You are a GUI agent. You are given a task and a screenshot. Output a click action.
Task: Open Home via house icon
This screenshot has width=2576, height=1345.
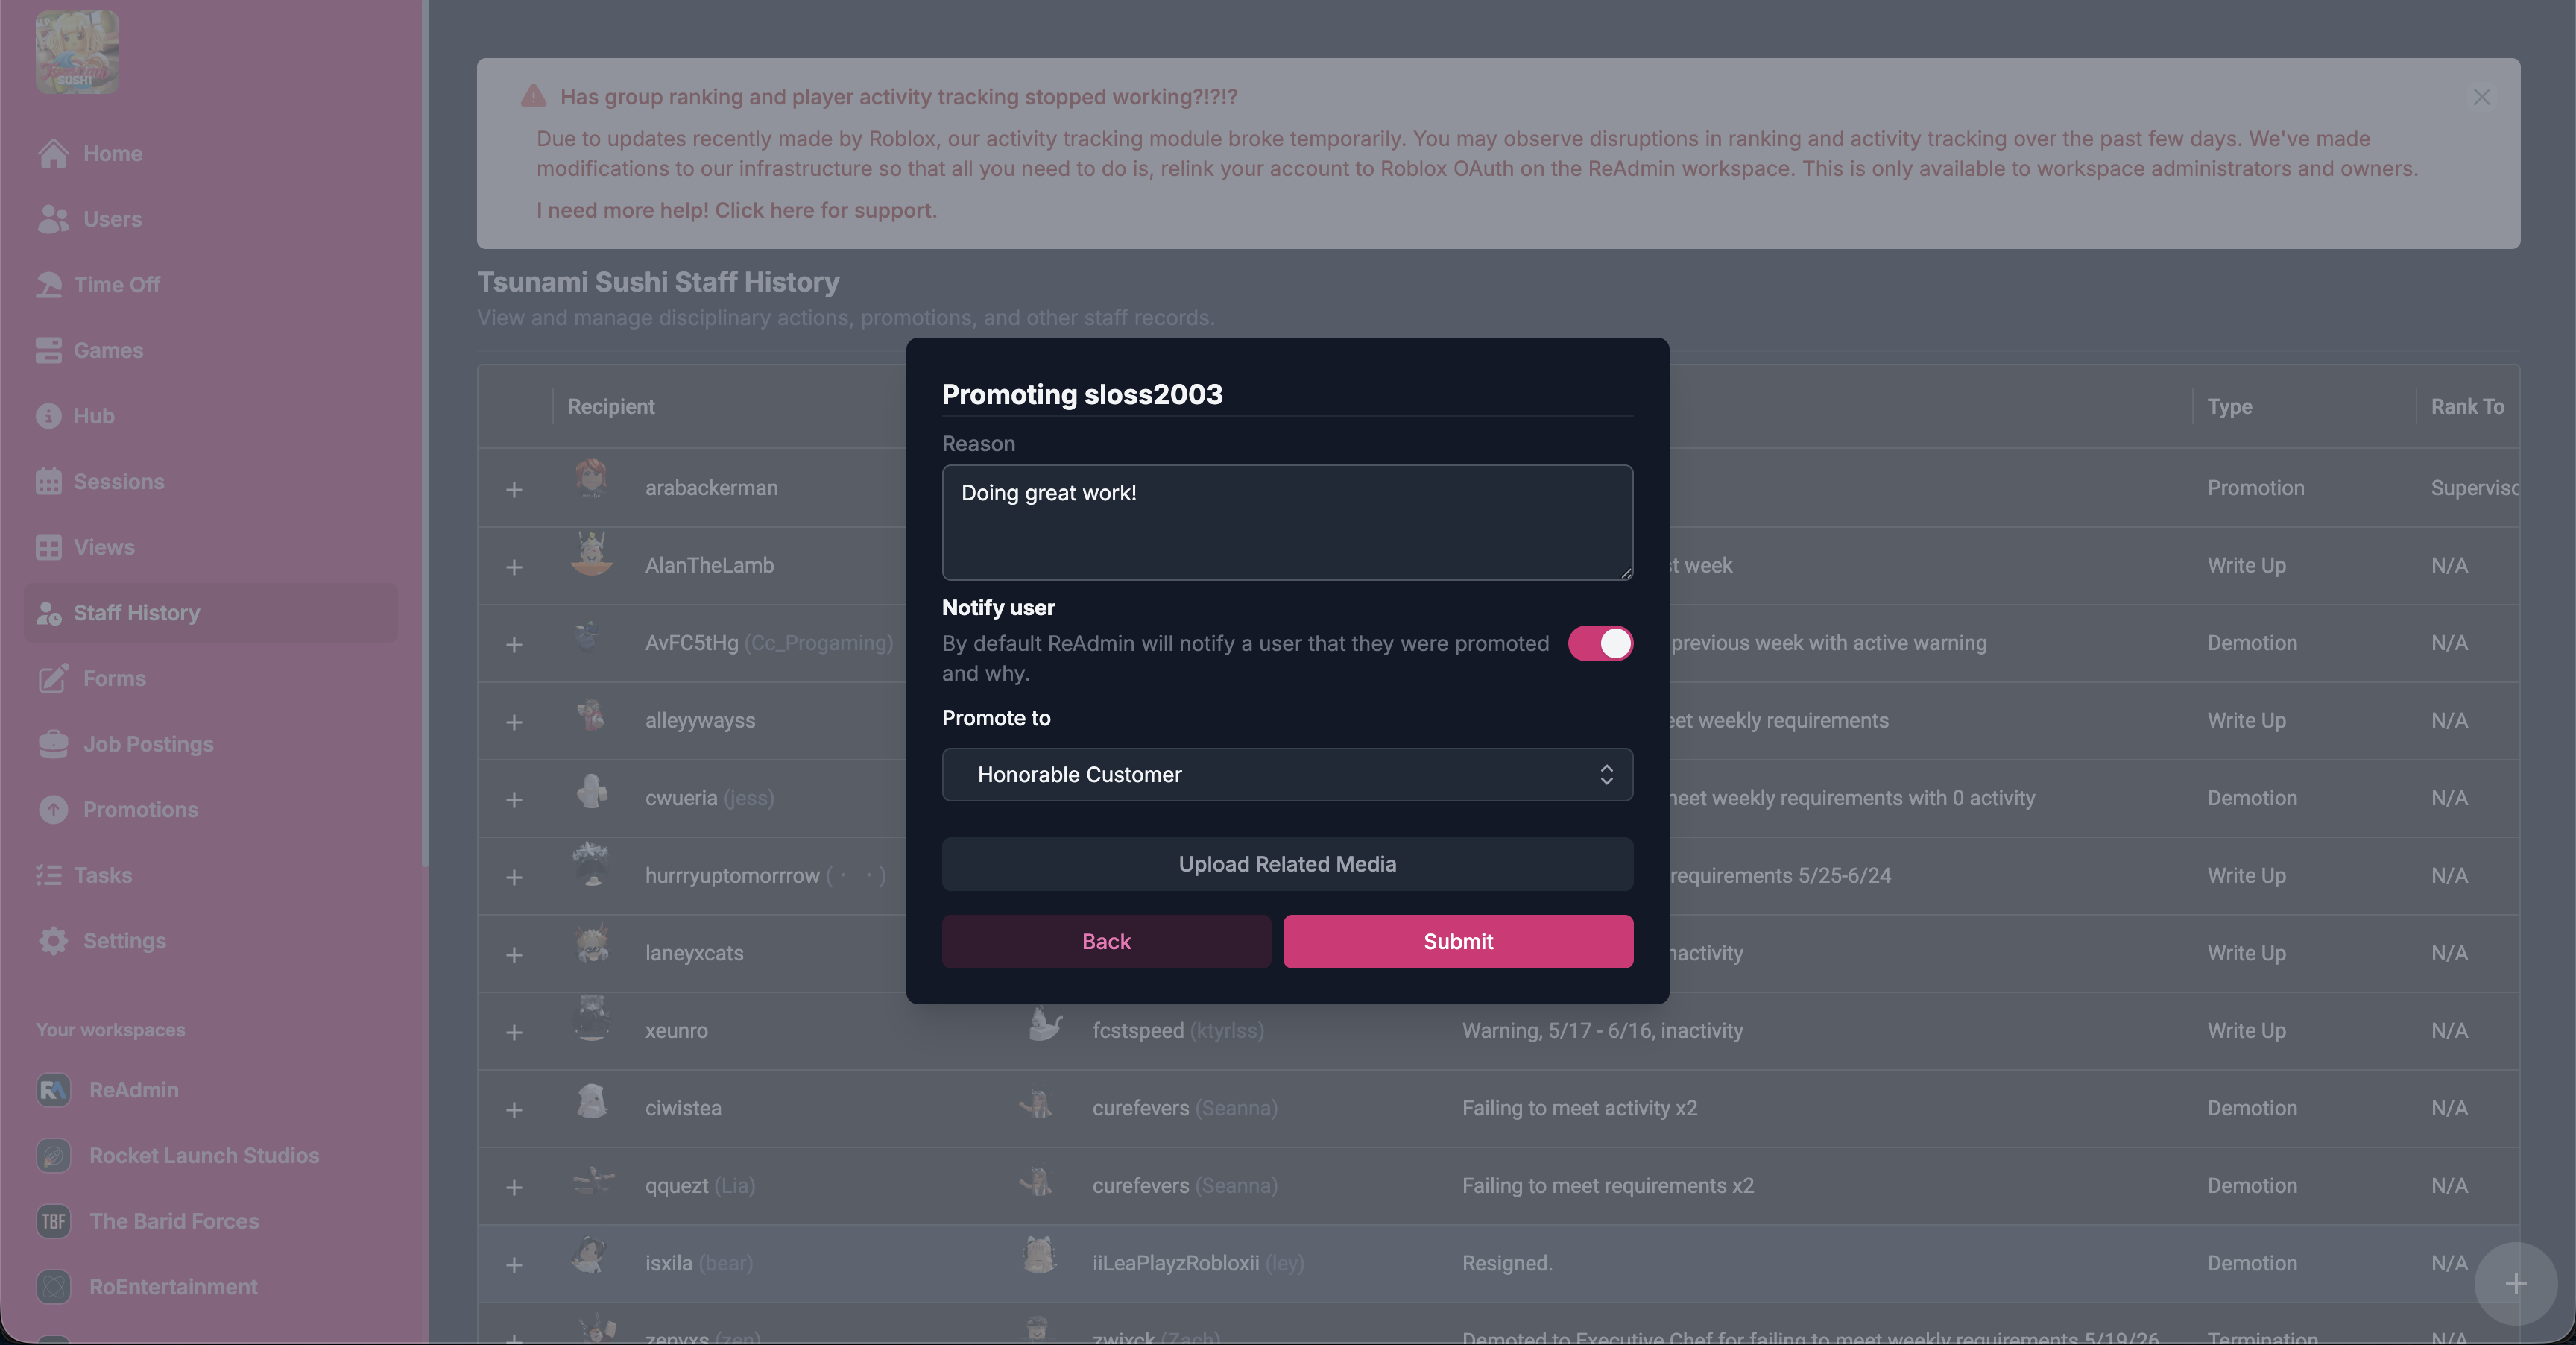pyautogui.click(x=53, y=154)
